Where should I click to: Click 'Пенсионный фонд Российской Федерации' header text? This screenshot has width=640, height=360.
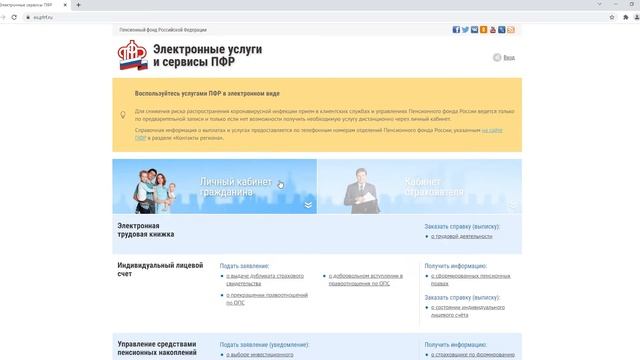pos(163,30)
